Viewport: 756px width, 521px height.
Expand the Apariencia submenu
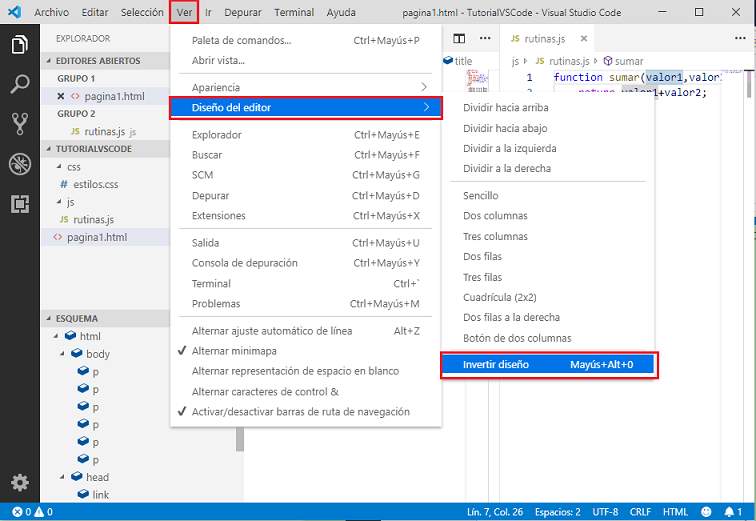(306, 87)
